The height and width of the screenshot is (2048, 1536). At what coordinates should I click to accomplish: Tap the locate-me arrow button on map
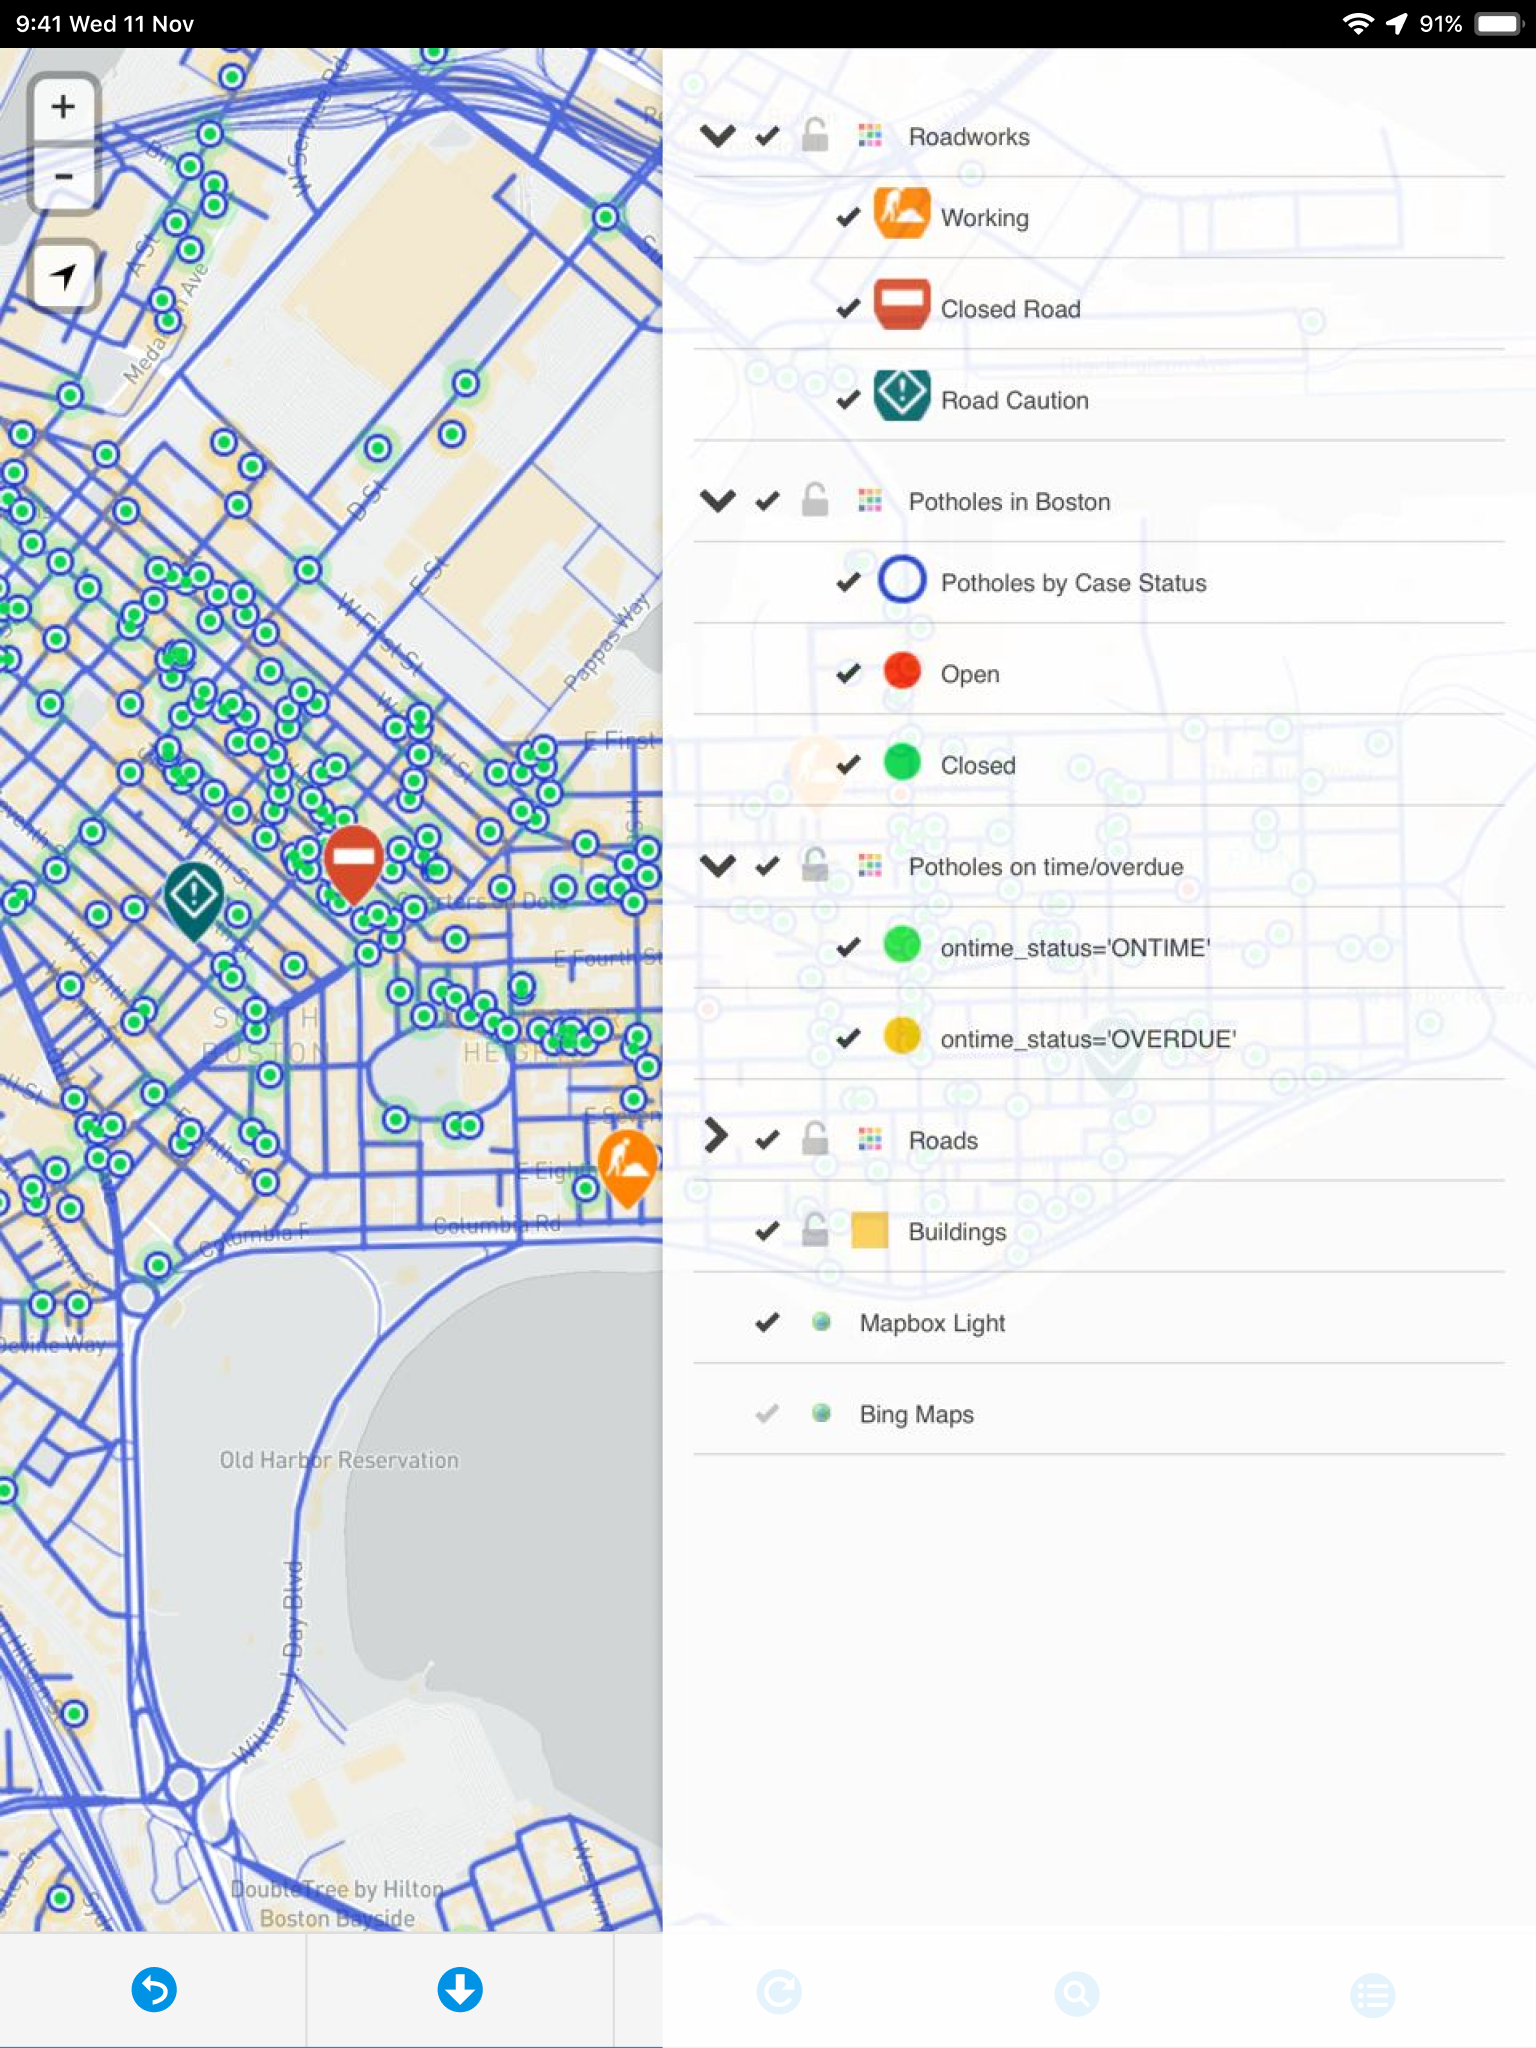63,275
